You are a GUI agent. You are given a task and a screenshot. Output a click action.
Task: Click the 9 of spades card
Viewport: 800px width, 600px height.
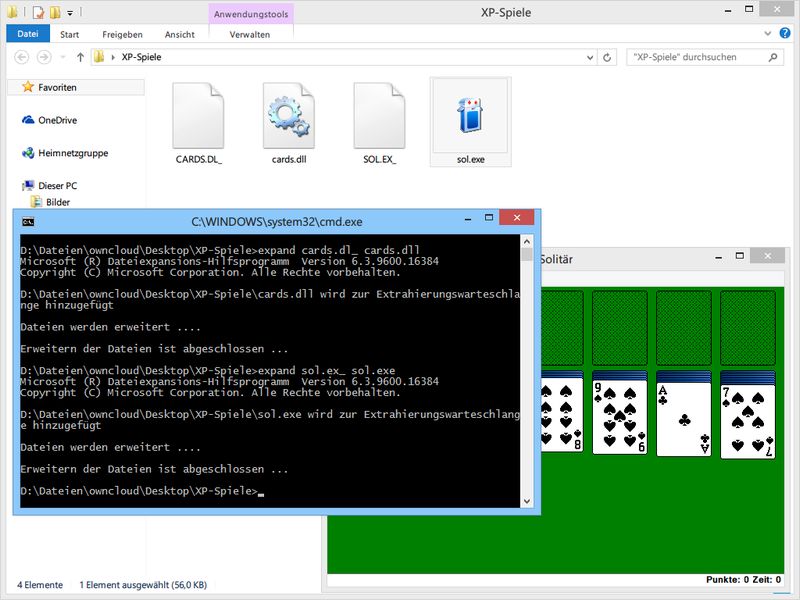pyautogui.click(x=619, y=417)
